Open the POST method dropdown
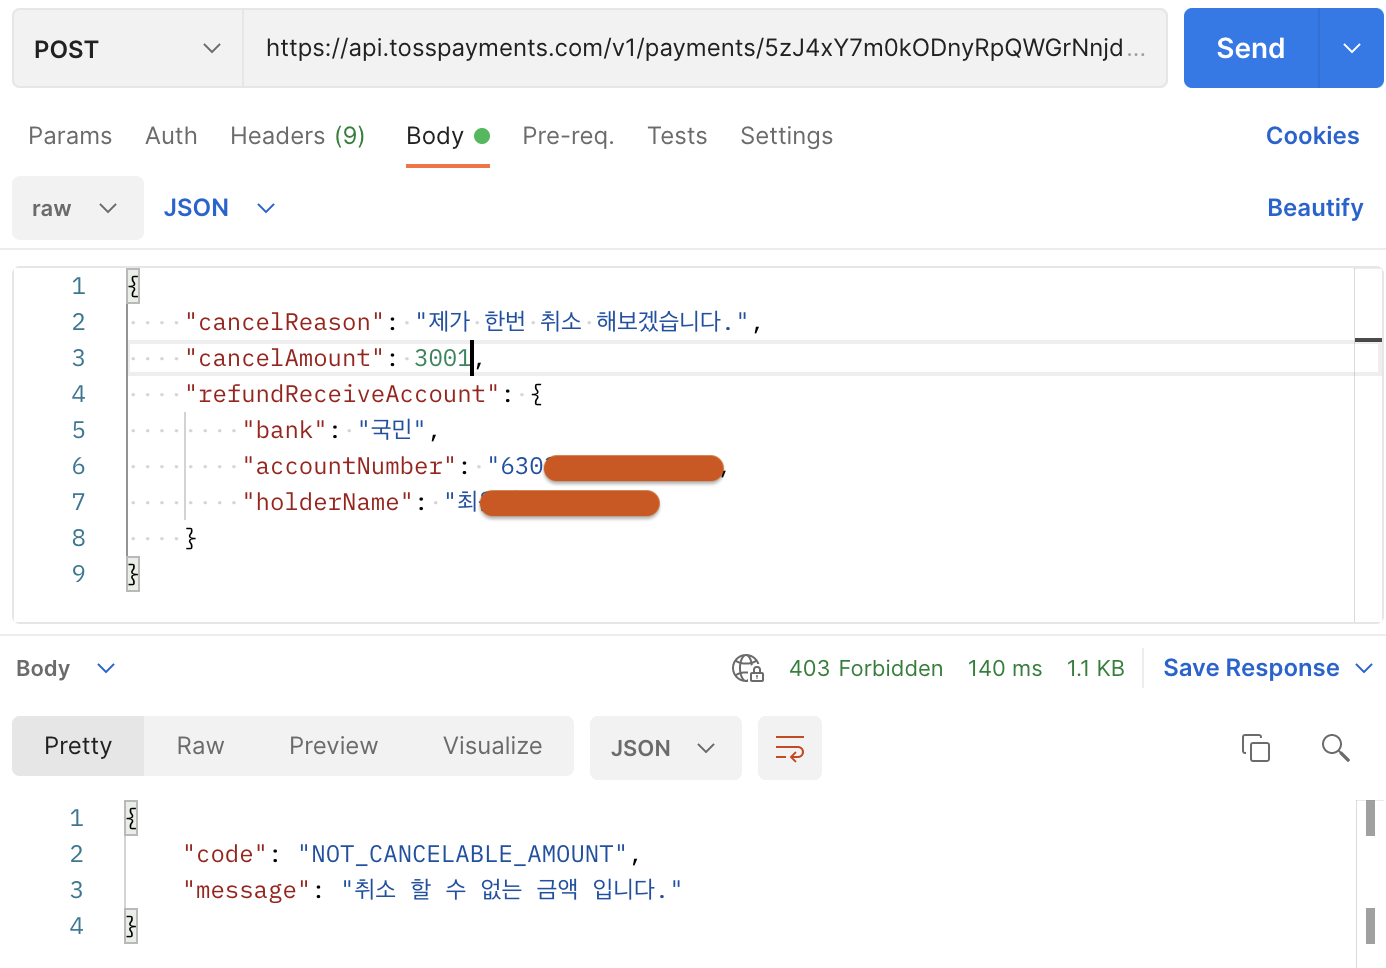Viewport: 1386px width, 968px height. pos(127,48)
